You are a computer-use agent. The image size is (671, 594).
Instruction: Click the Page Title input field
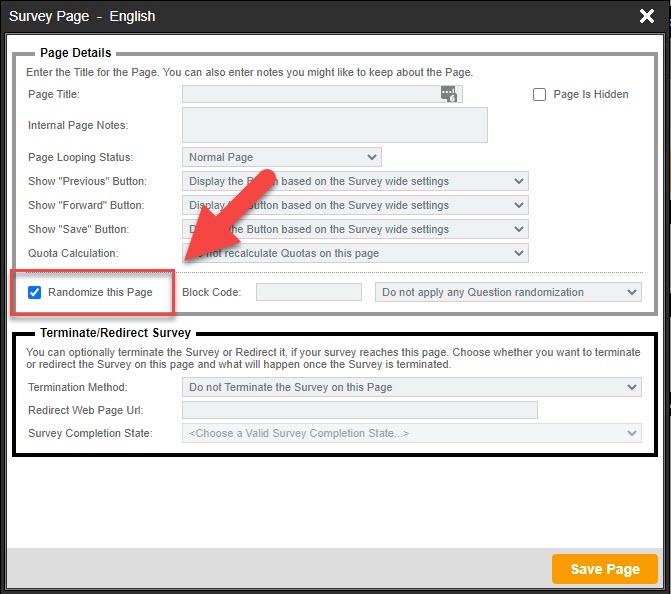click(310, 94)
